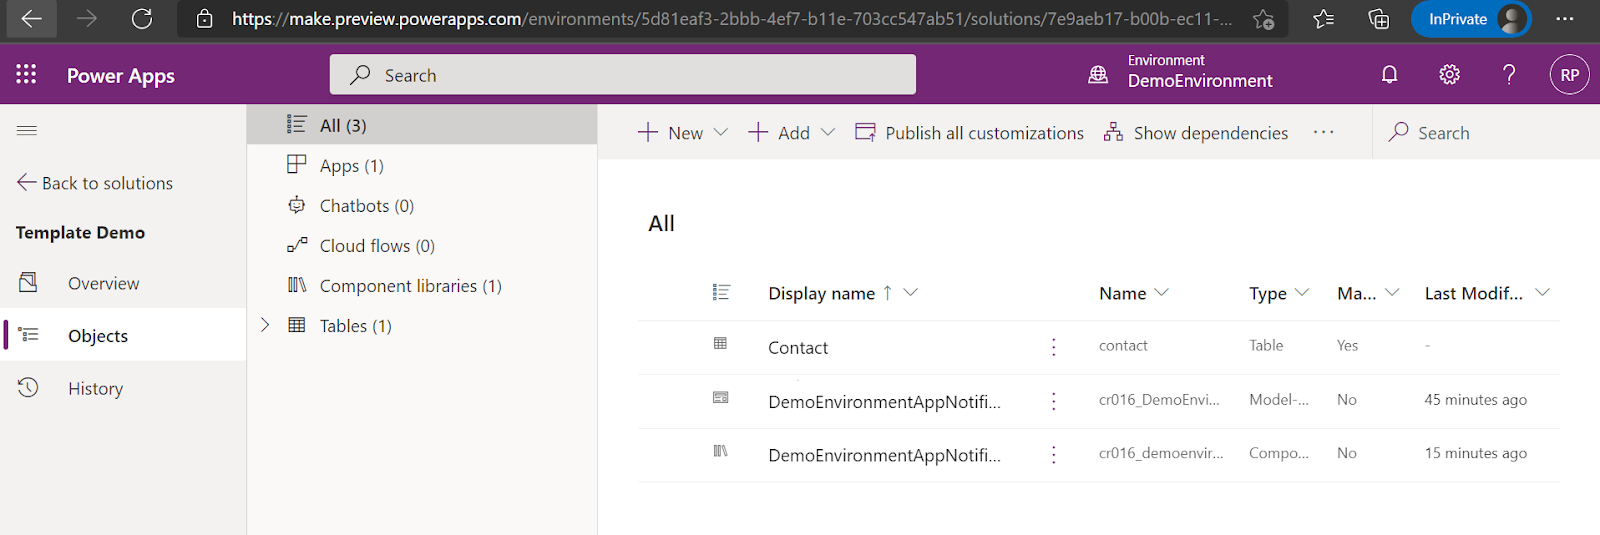Viewport: 1600px width, 535px height.
Task: Click the Contact table row icon
Action: point(720,344)
